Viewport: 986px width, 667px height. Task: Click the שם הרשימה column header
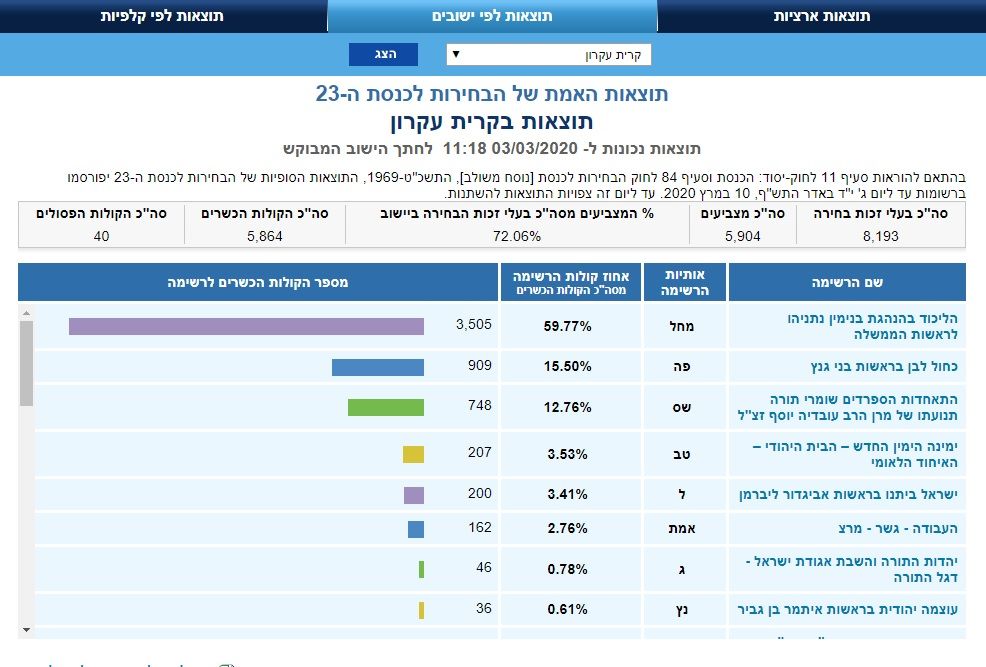tap(846, 282)
